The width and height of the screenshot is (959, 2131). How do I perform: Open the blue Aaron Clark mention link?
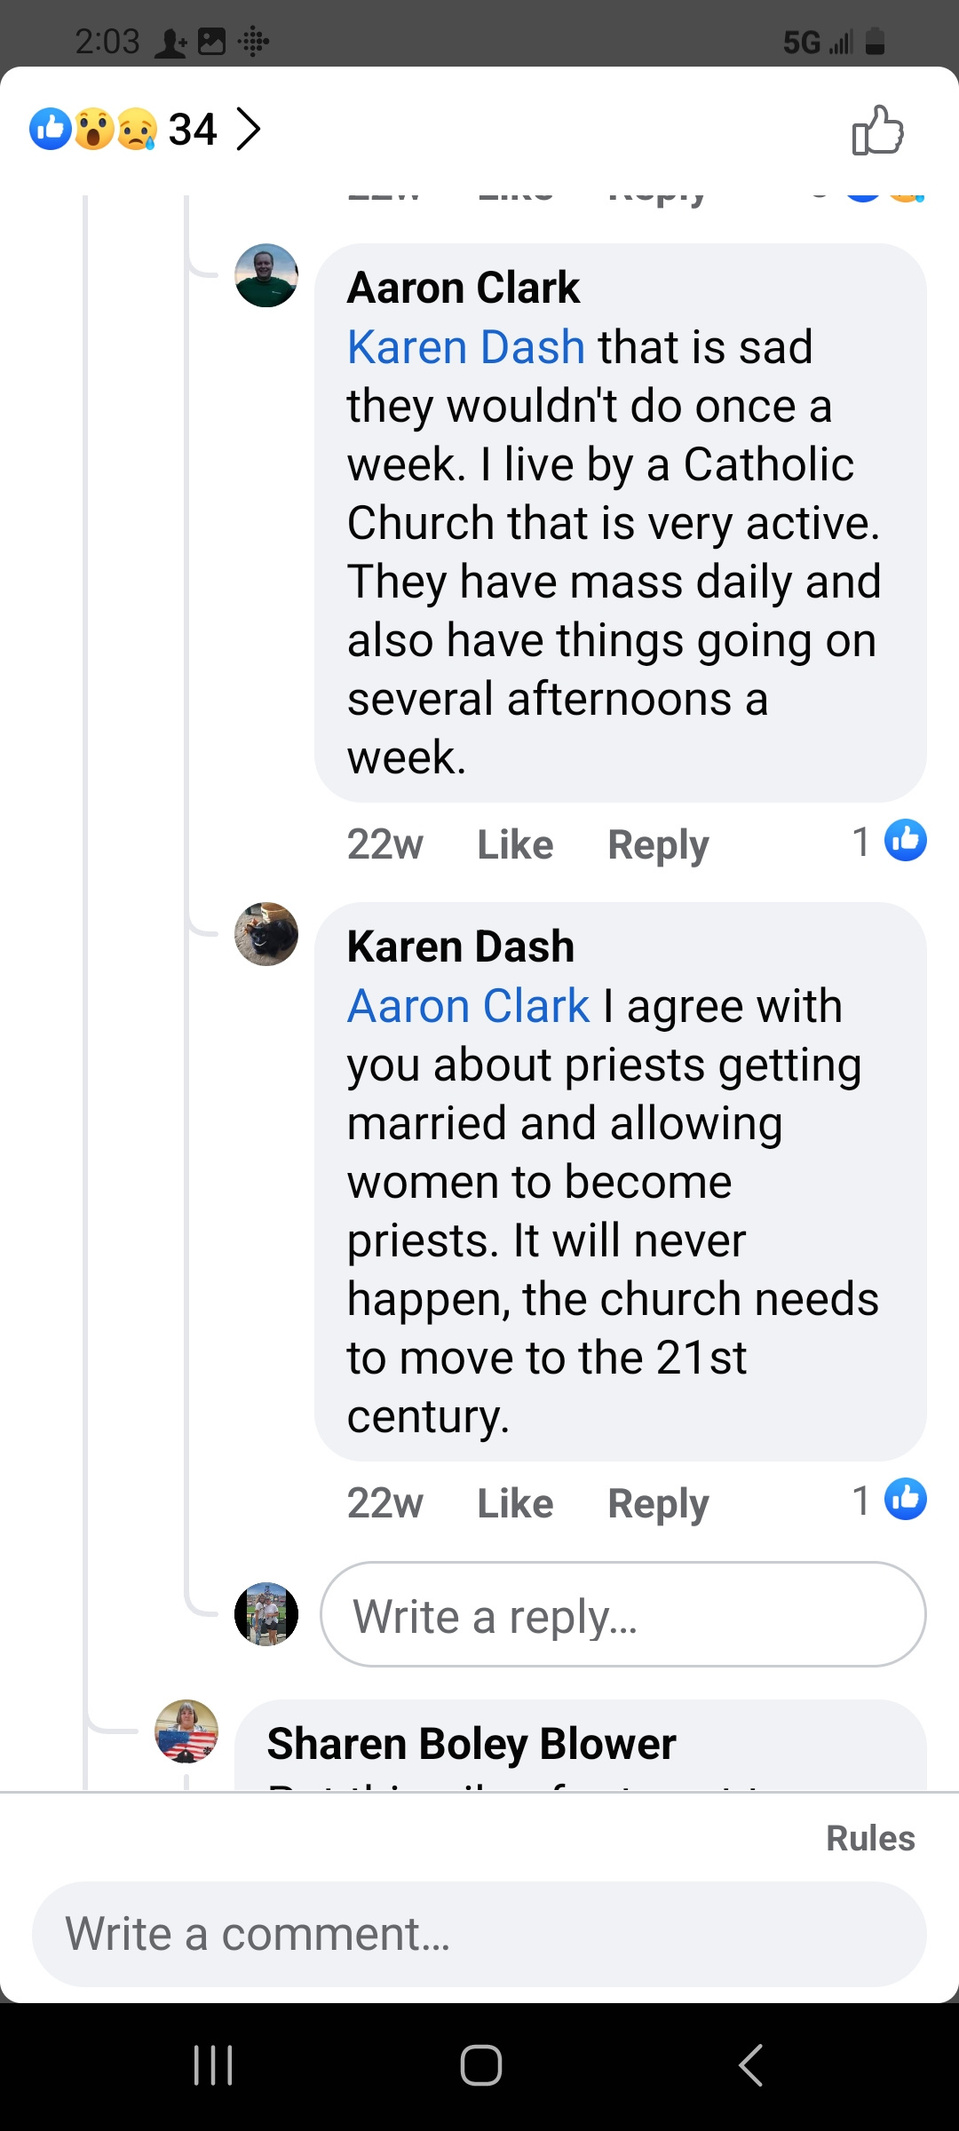[468, 1006]
